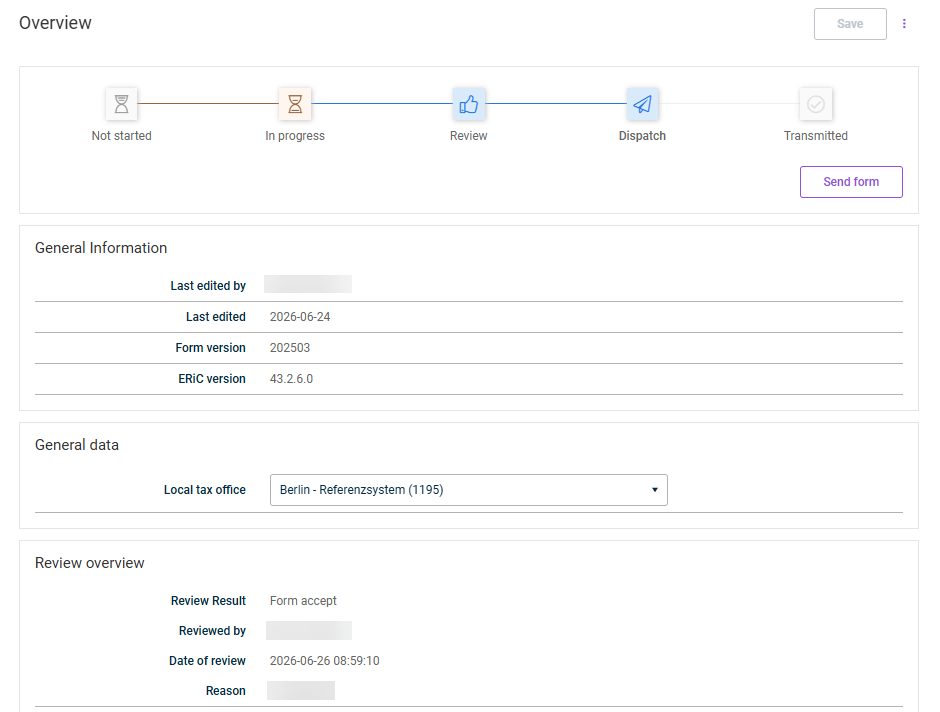Click the Review Result label
Screen dimensions: 940x712
[x=208, y=601]
